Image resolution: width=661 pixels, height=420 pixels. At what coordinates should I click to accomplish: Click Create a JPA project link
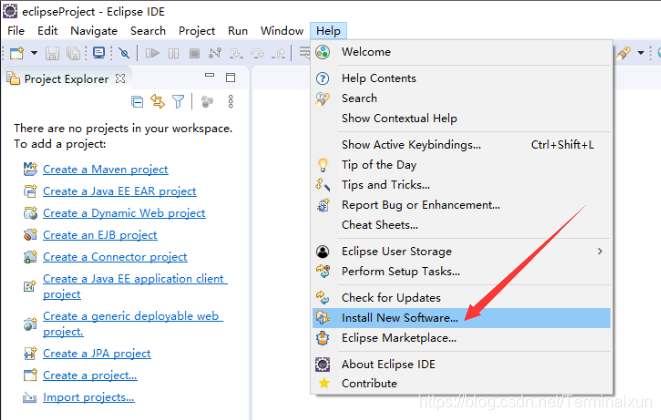tap(97, 354)
